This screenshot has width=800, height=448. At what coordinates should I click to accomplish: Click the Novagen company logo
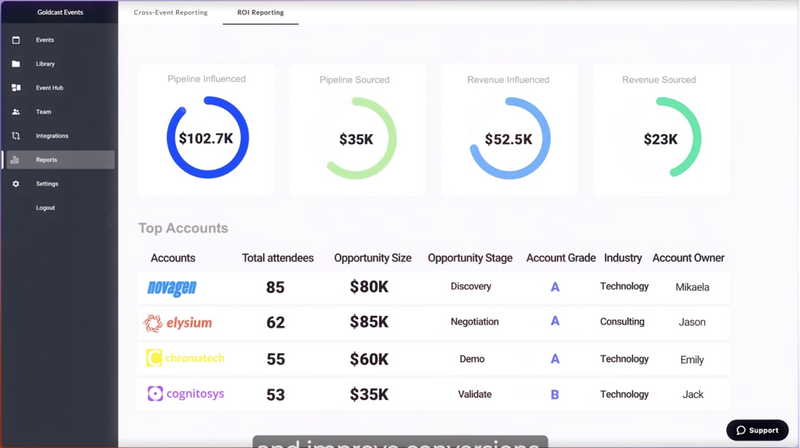click(172, 288)
